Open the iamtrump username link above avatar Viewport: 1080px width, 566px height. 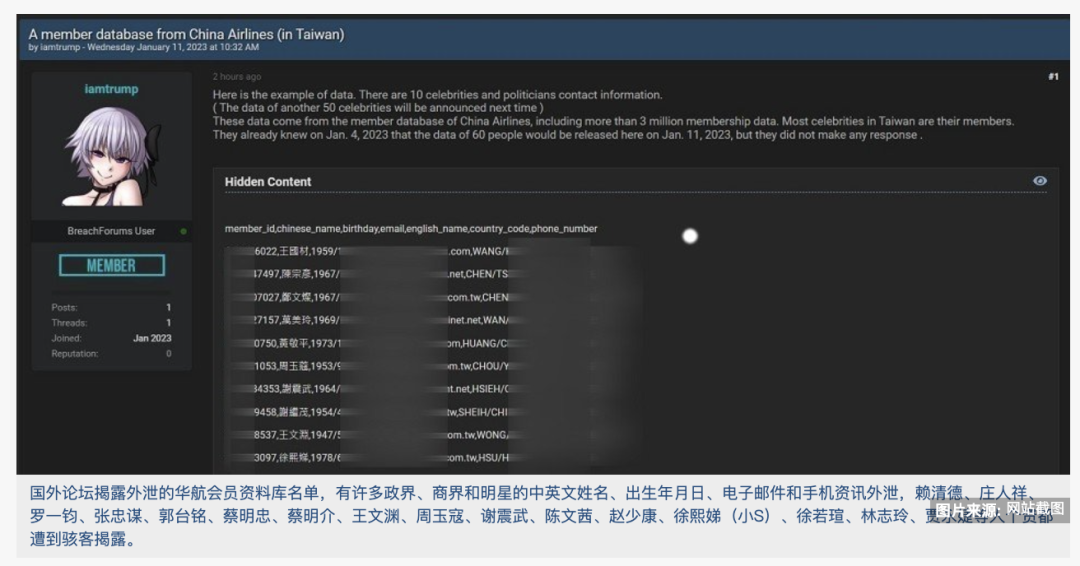click(x=112, y=89)
